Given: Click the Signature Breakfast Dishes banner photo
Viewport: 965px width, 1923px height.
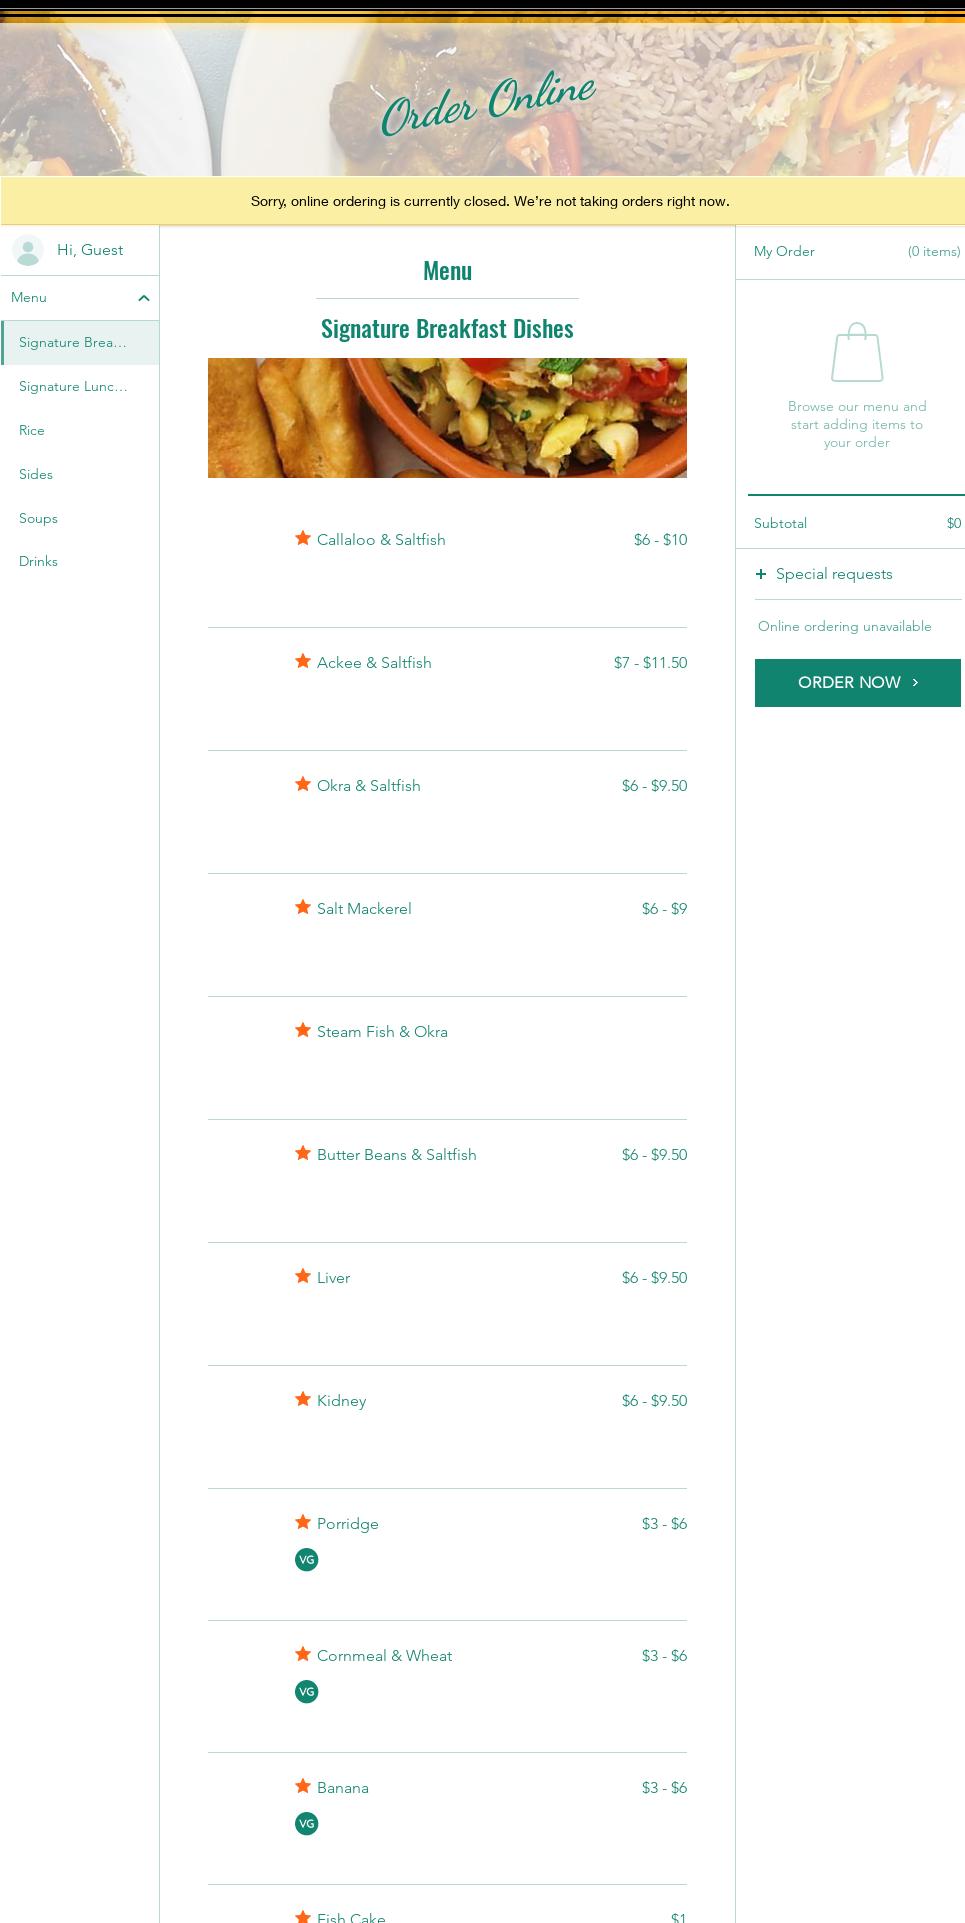Looking at the screenshot, I should click(x=447, y=418).
